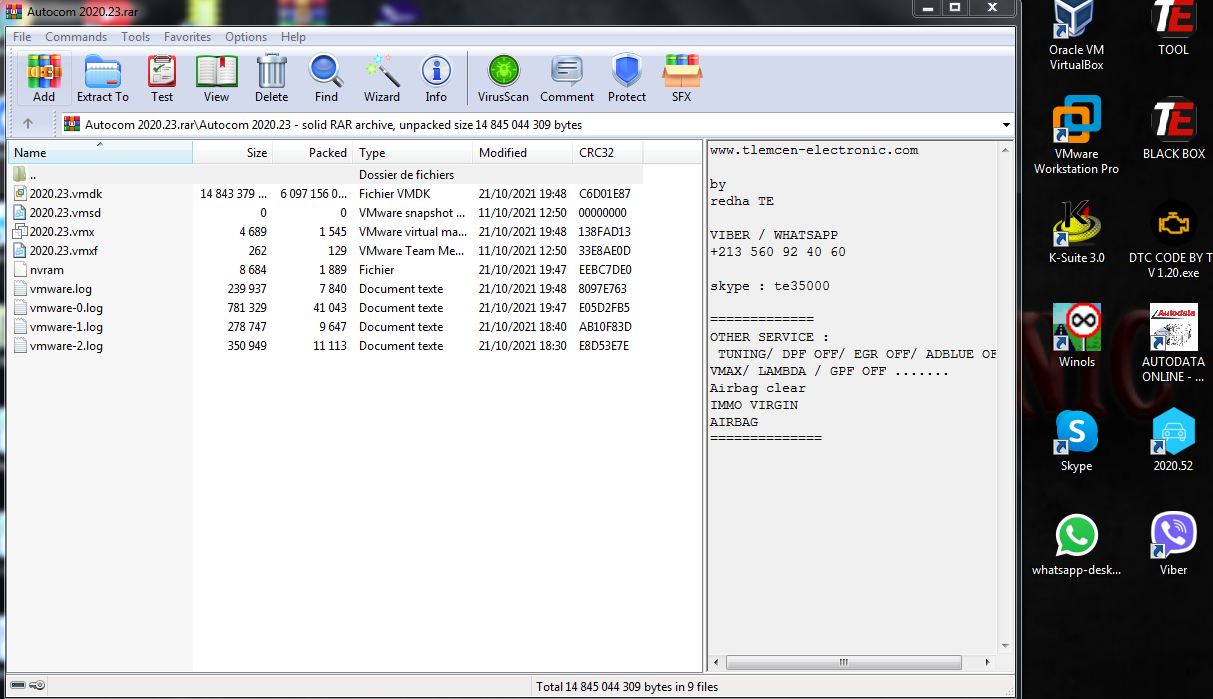Launch Skype from desktop
The image size is (1213, 699).
1076,440
